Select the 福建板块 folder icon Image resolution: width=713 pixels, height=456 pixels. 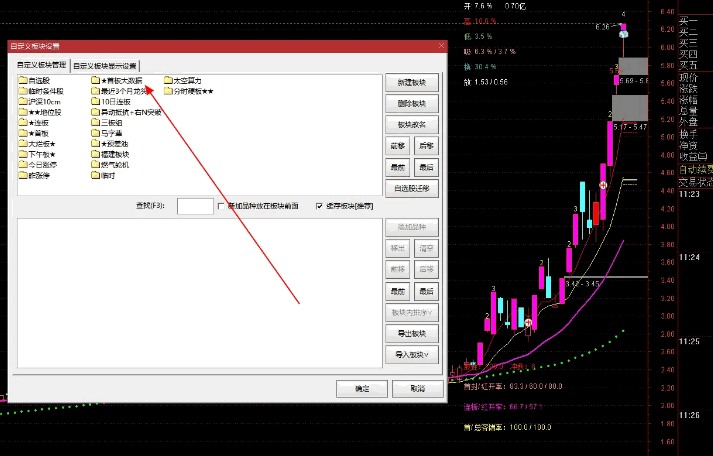pyautogui.click(x=95, y=154)
